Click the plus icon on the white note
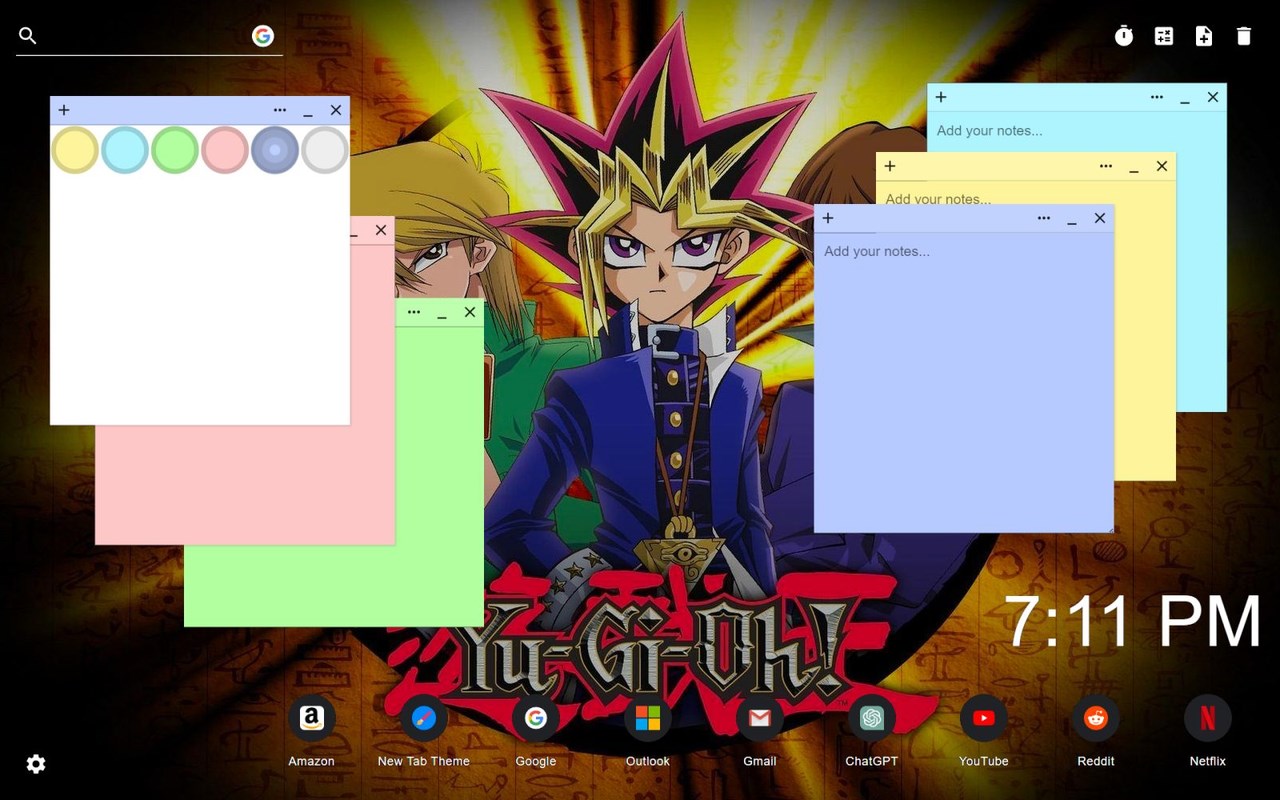1280x800 pixels. coord(64,110)
